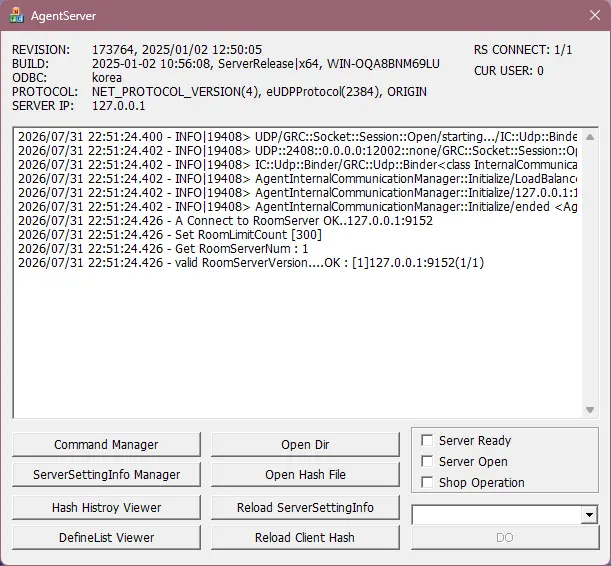Click the log scrollbar up arrow
This screenshot has width=611, height=566.
[x=590, y=137]
